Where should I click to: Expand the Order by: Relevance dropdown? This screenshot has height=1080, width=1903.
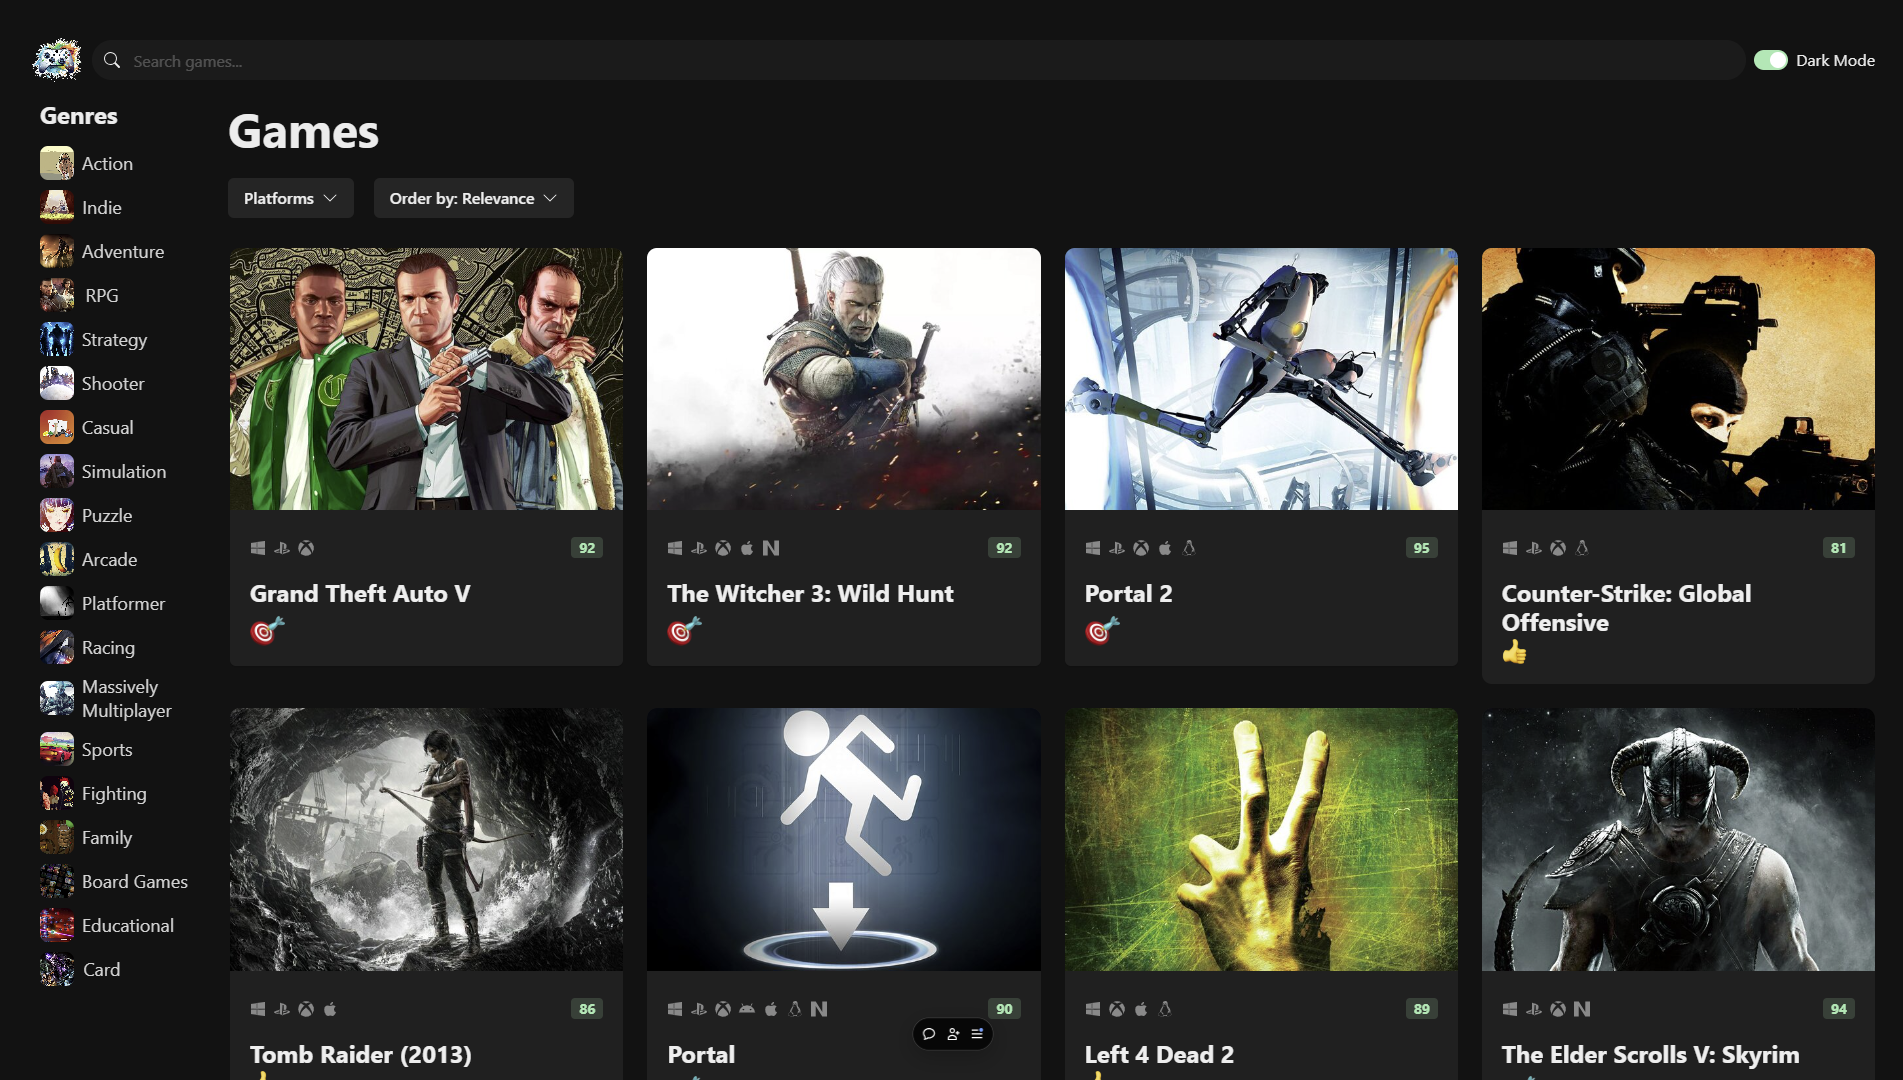474,198
